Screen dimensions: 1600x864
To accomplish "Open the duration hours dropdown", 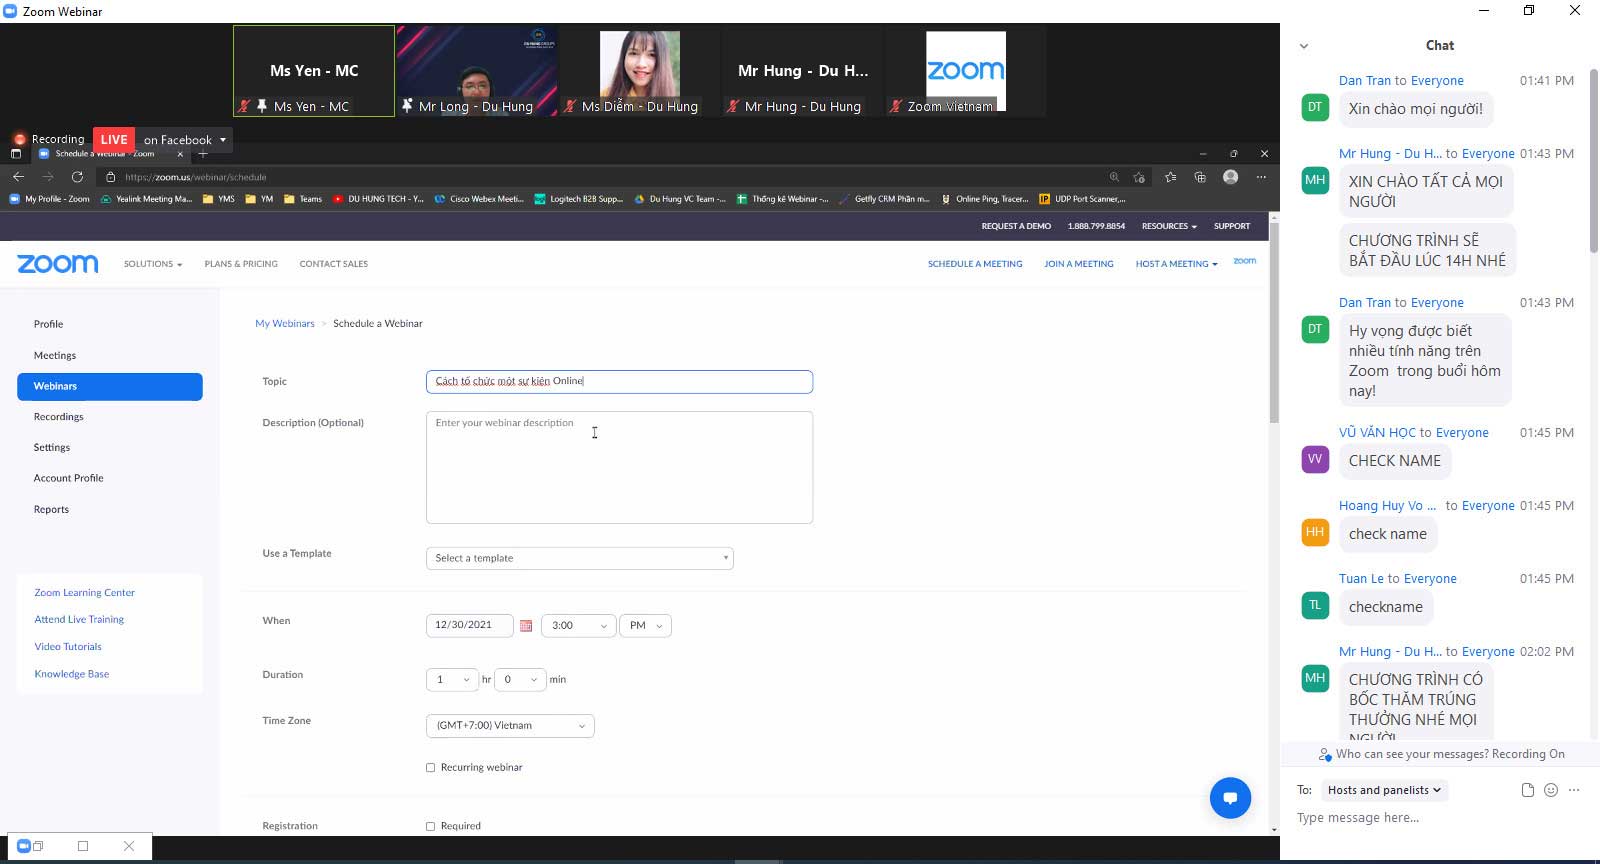I will point(452,680).
